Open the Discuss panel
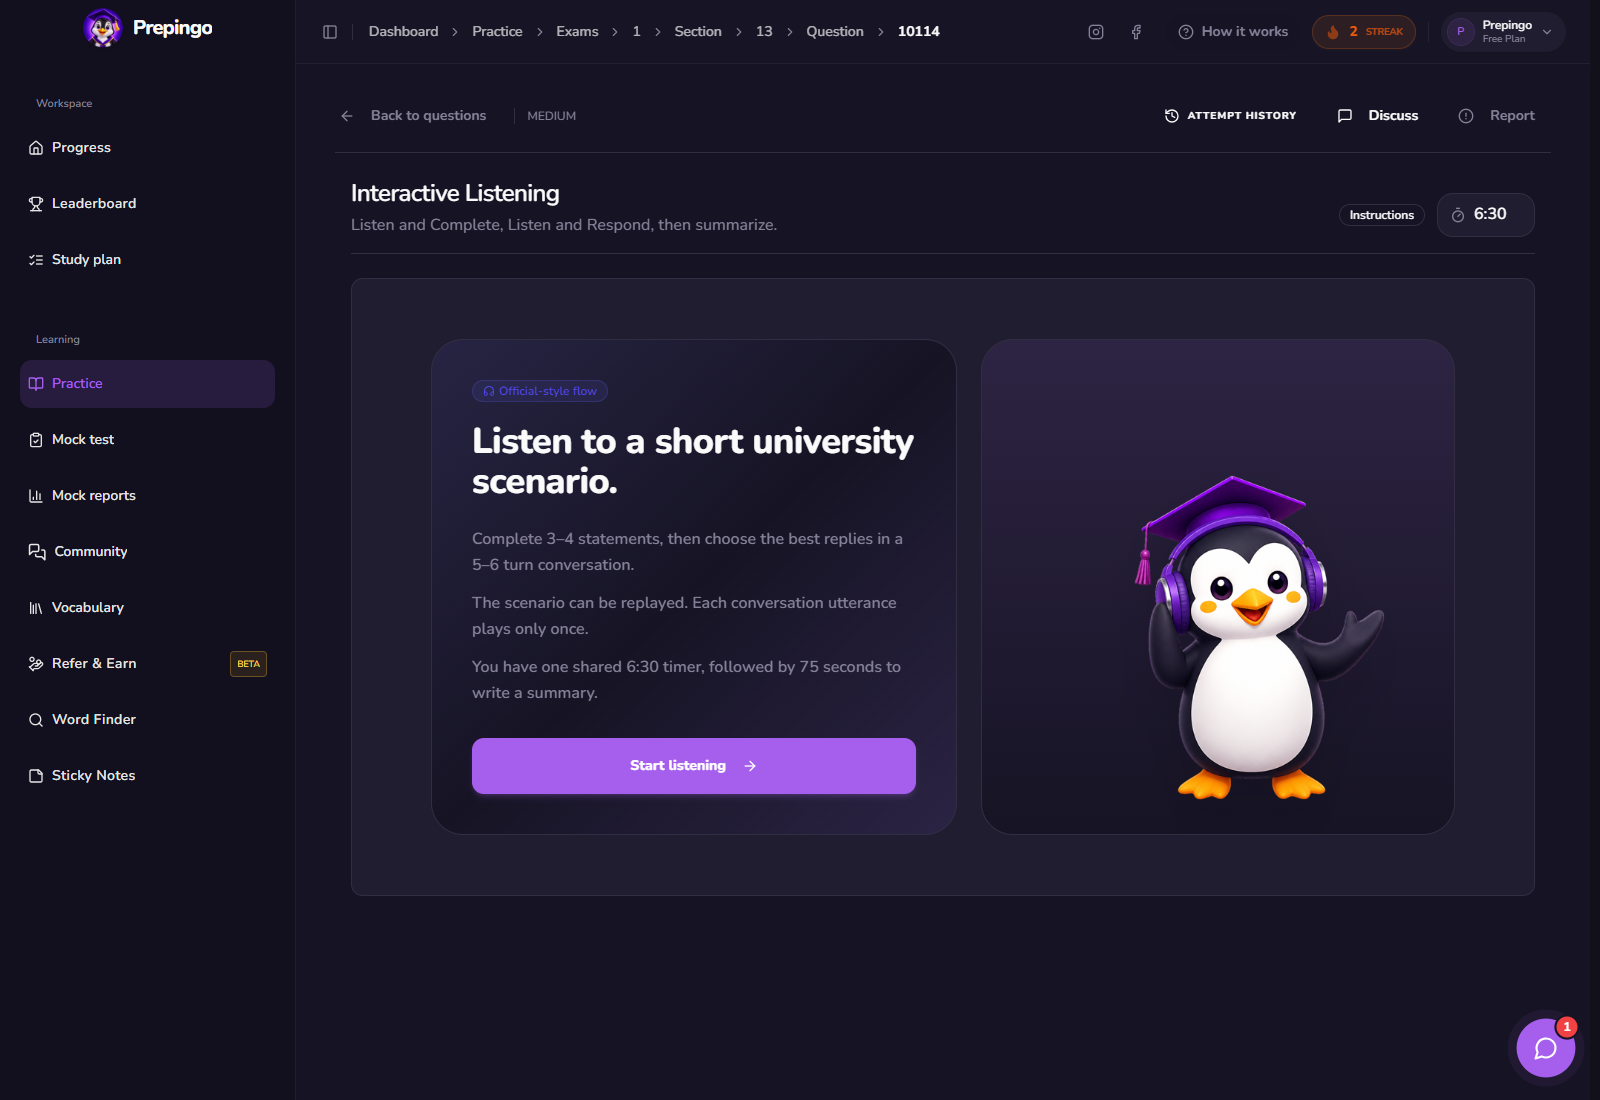The width and height of the screenshot is (1600, 1100). click(x=1378, y=116)
